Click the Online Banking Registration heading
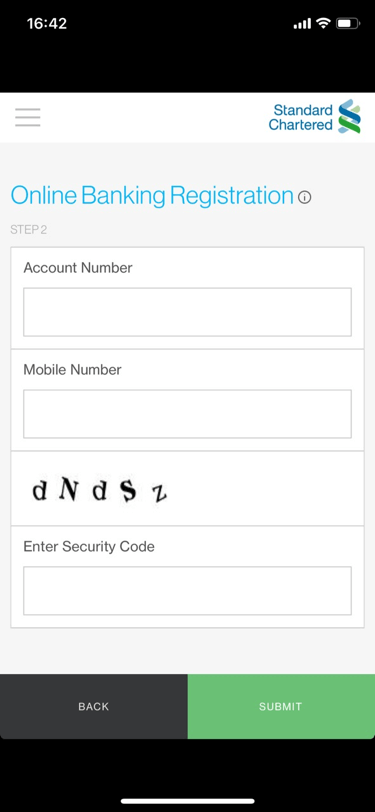The width and height of the screenshot is (375, 812). pos(152,195)
